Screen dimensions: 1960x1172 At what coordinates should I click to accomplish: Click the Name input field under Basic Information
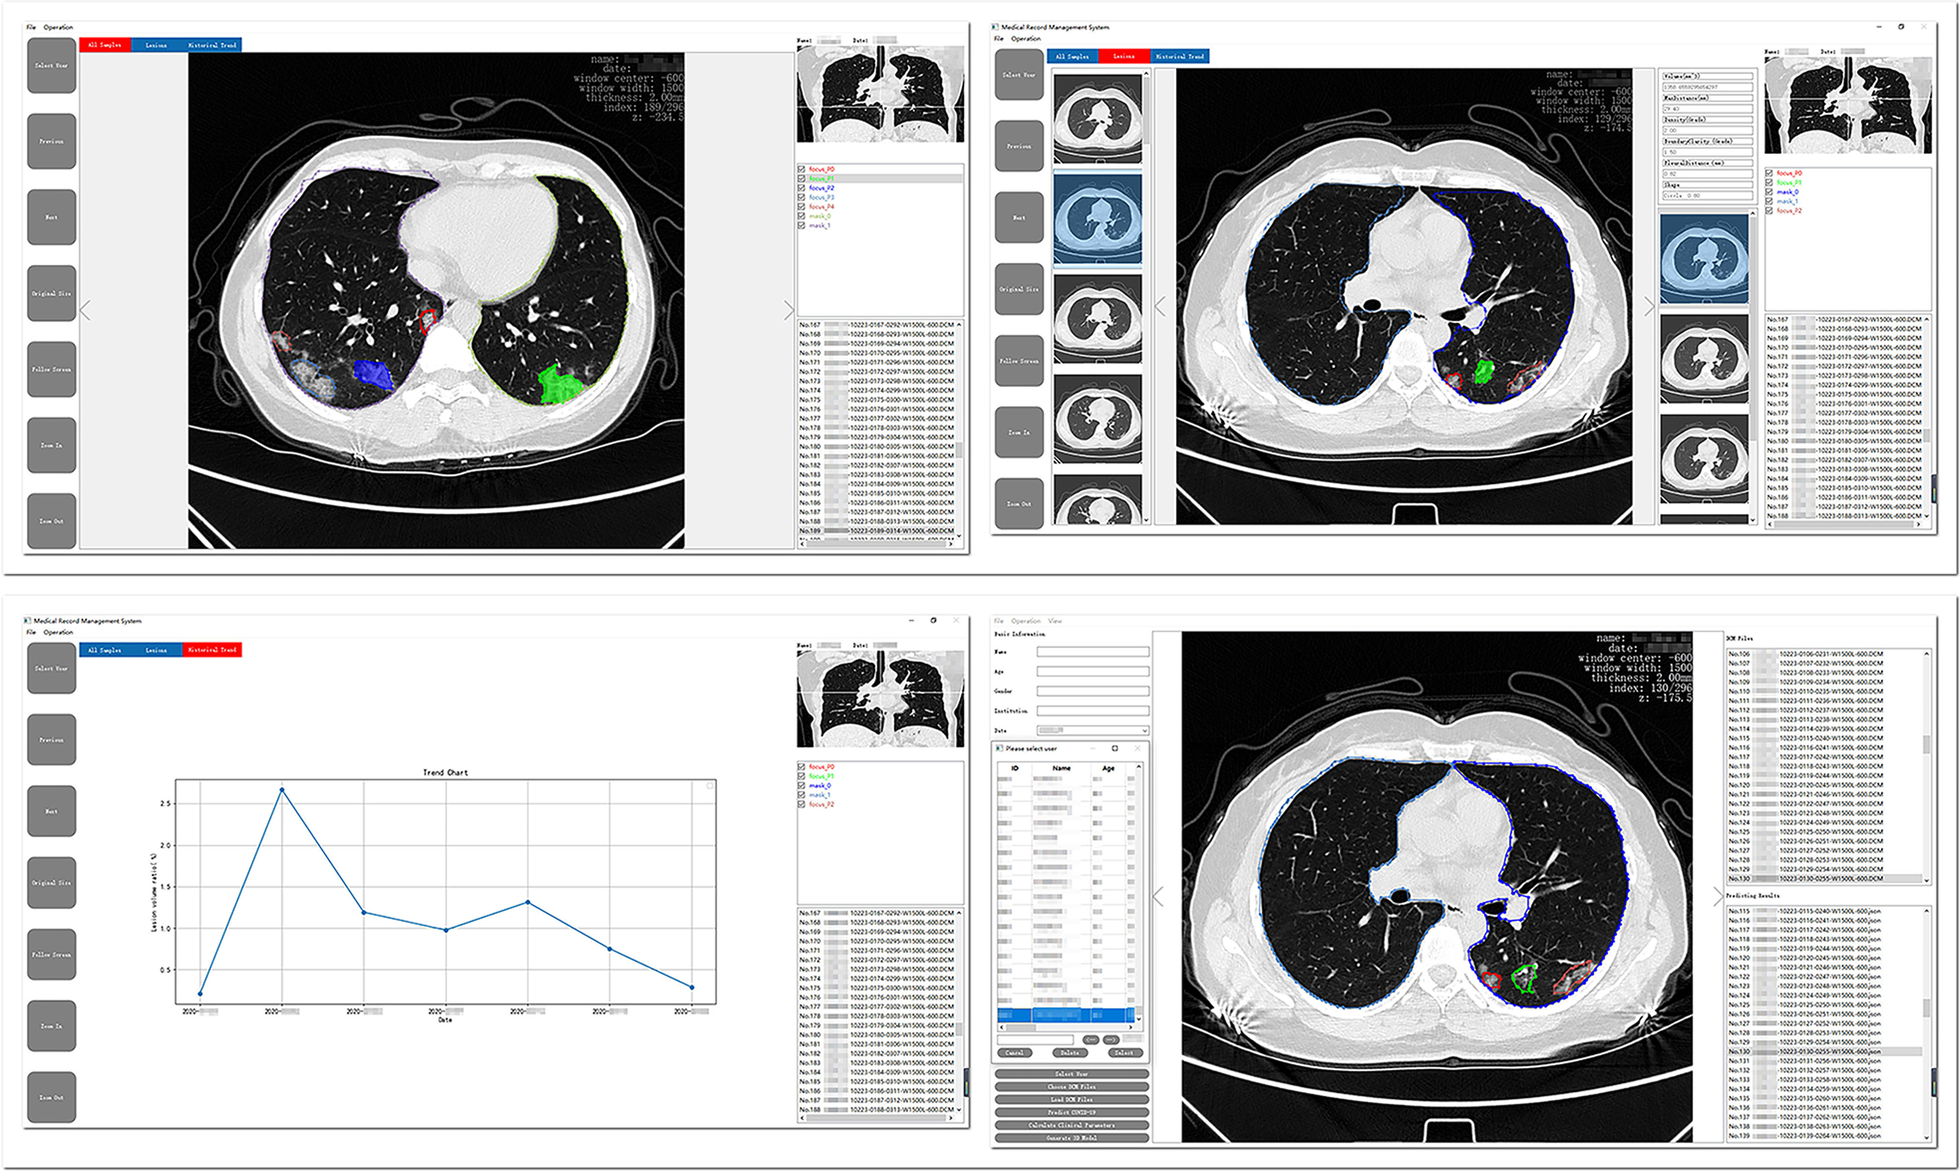pos(1092,652)
